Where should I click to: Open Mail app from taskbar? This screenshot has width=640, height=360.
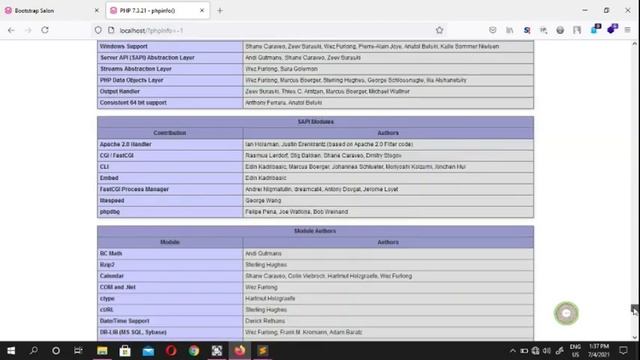click(148, 351)
